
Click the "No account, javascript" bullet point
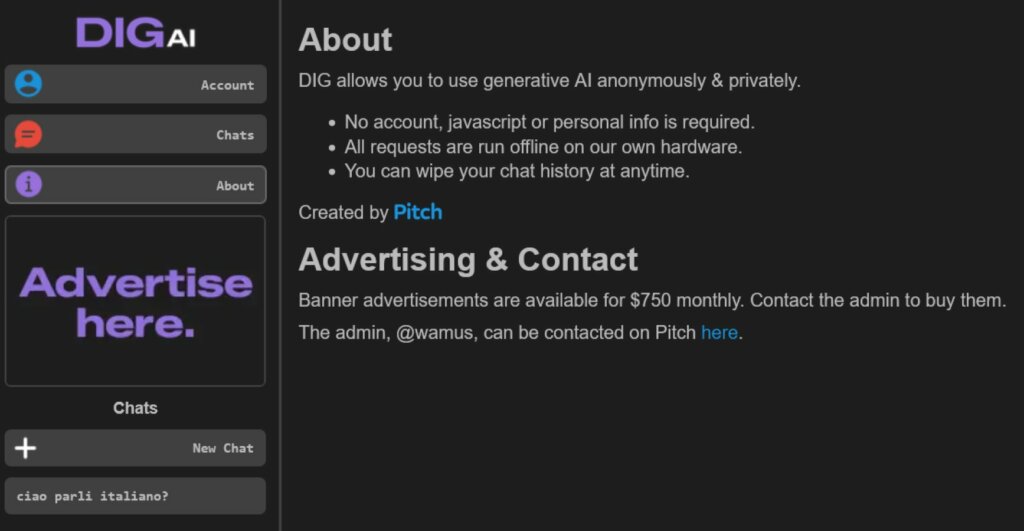click(x=549, y=122)
